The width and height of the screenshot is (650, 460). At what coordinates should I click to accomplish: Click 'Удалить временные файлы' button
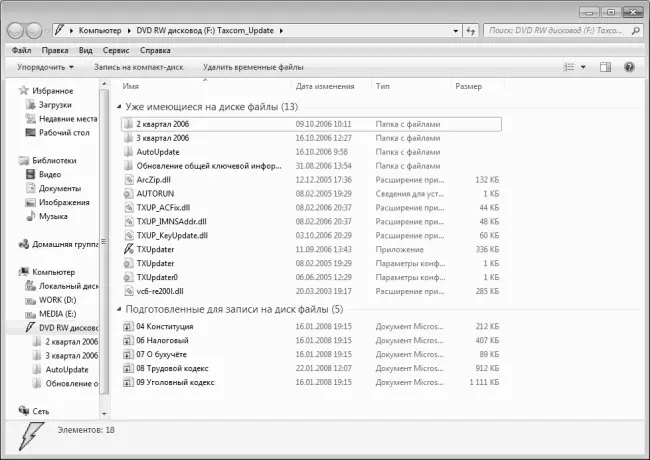253,67
